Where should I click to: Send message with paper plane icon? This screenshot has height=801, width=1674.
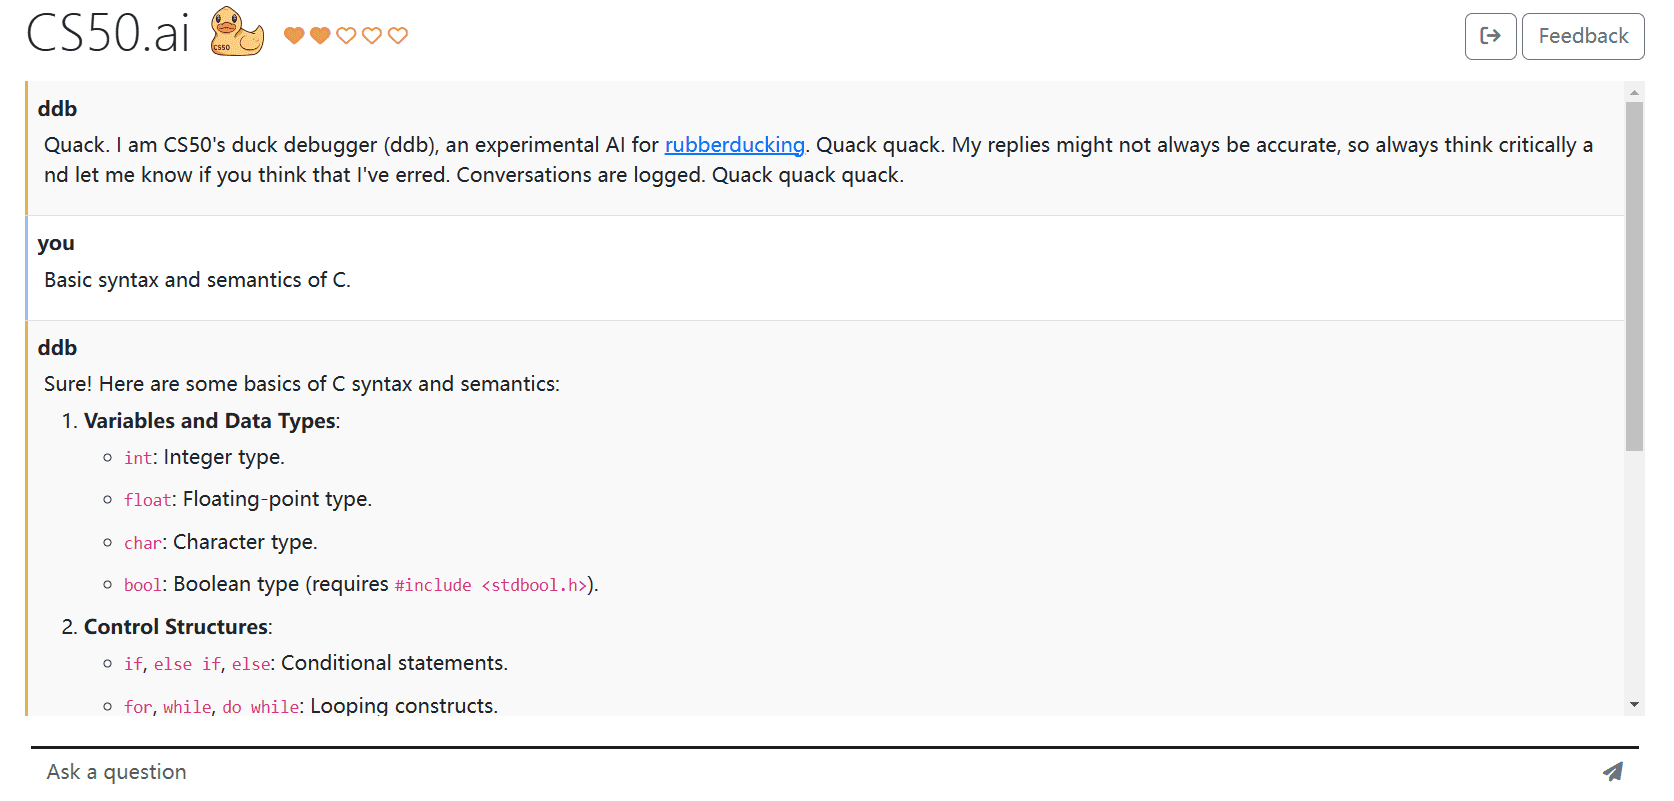click(x=1612, y=772)
